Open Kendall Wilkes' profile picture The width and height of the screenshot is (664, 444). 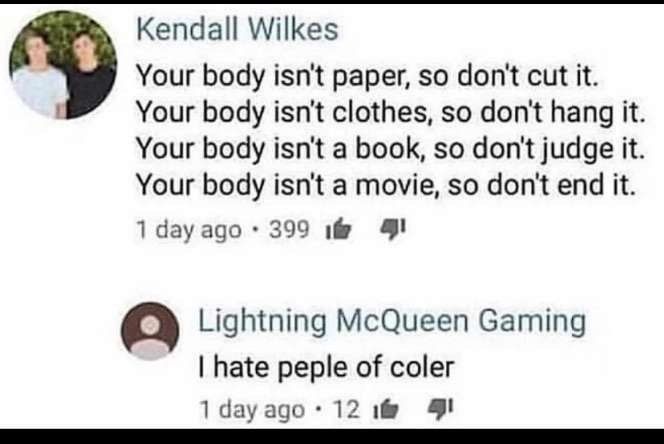pyautogui.click(x=63, y=65)
